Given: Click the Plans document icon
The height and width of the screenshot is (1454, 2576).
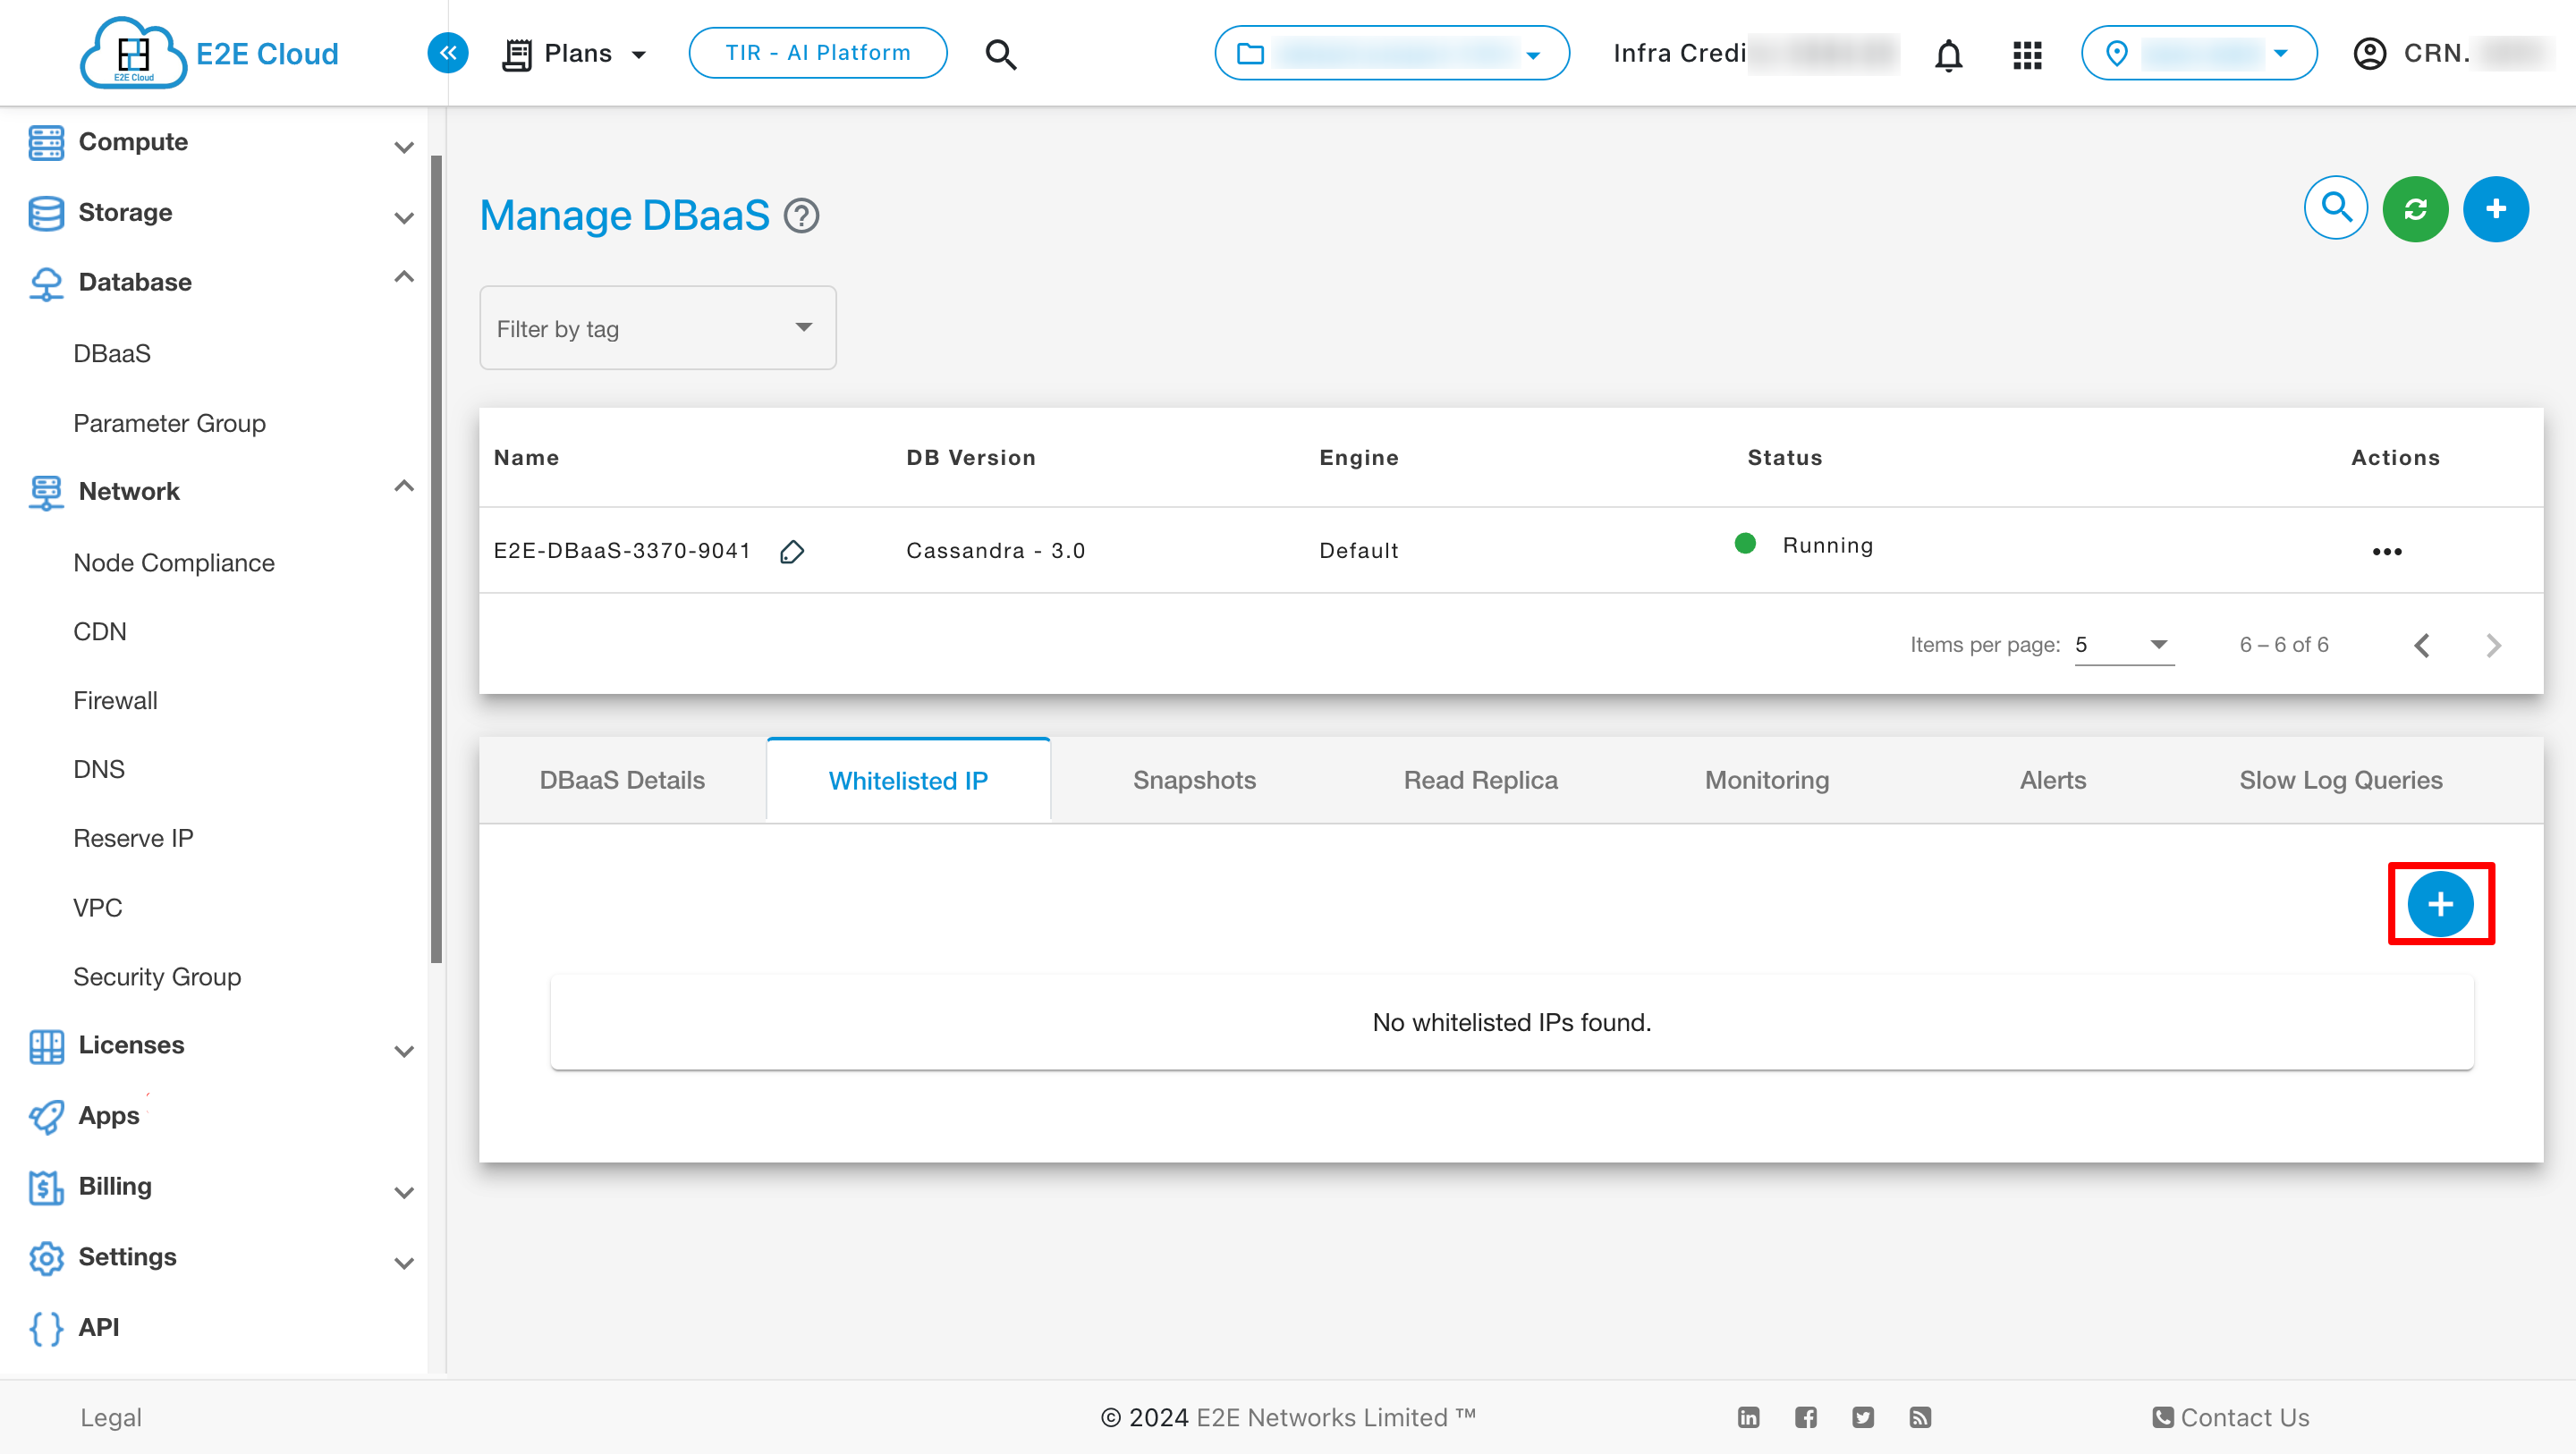Looking at the screenshot, I should coord(516,54).
